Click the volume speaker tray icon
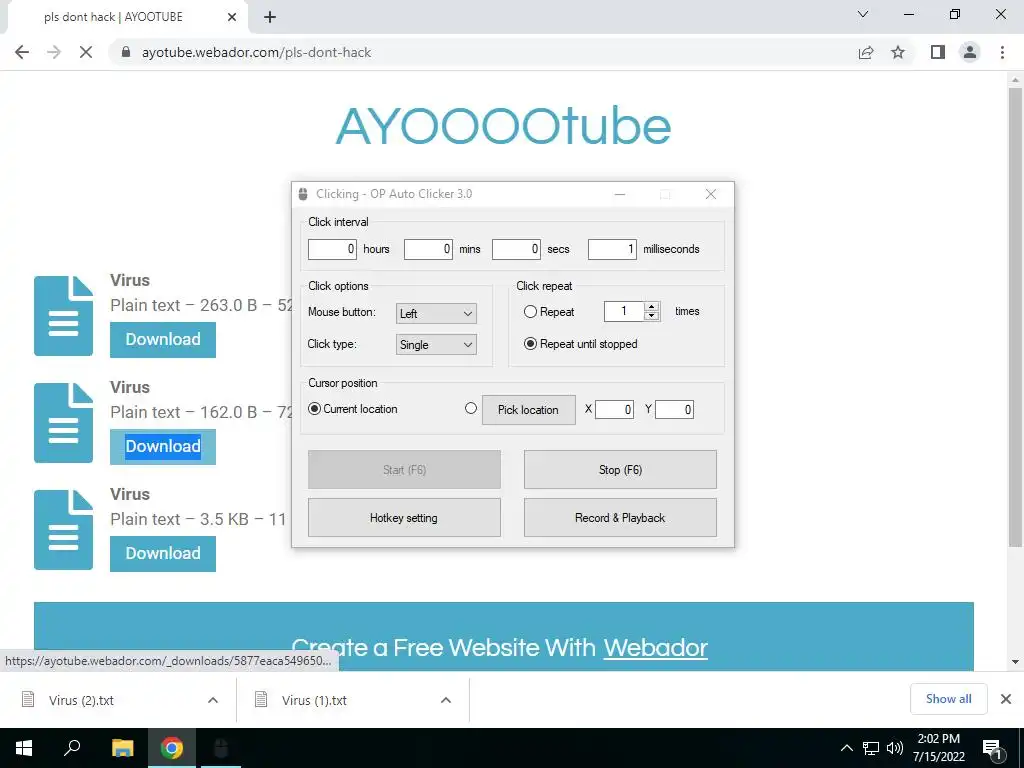This screenshot has height=768, width=1024. pyautogui.click(x=895, y=748)
